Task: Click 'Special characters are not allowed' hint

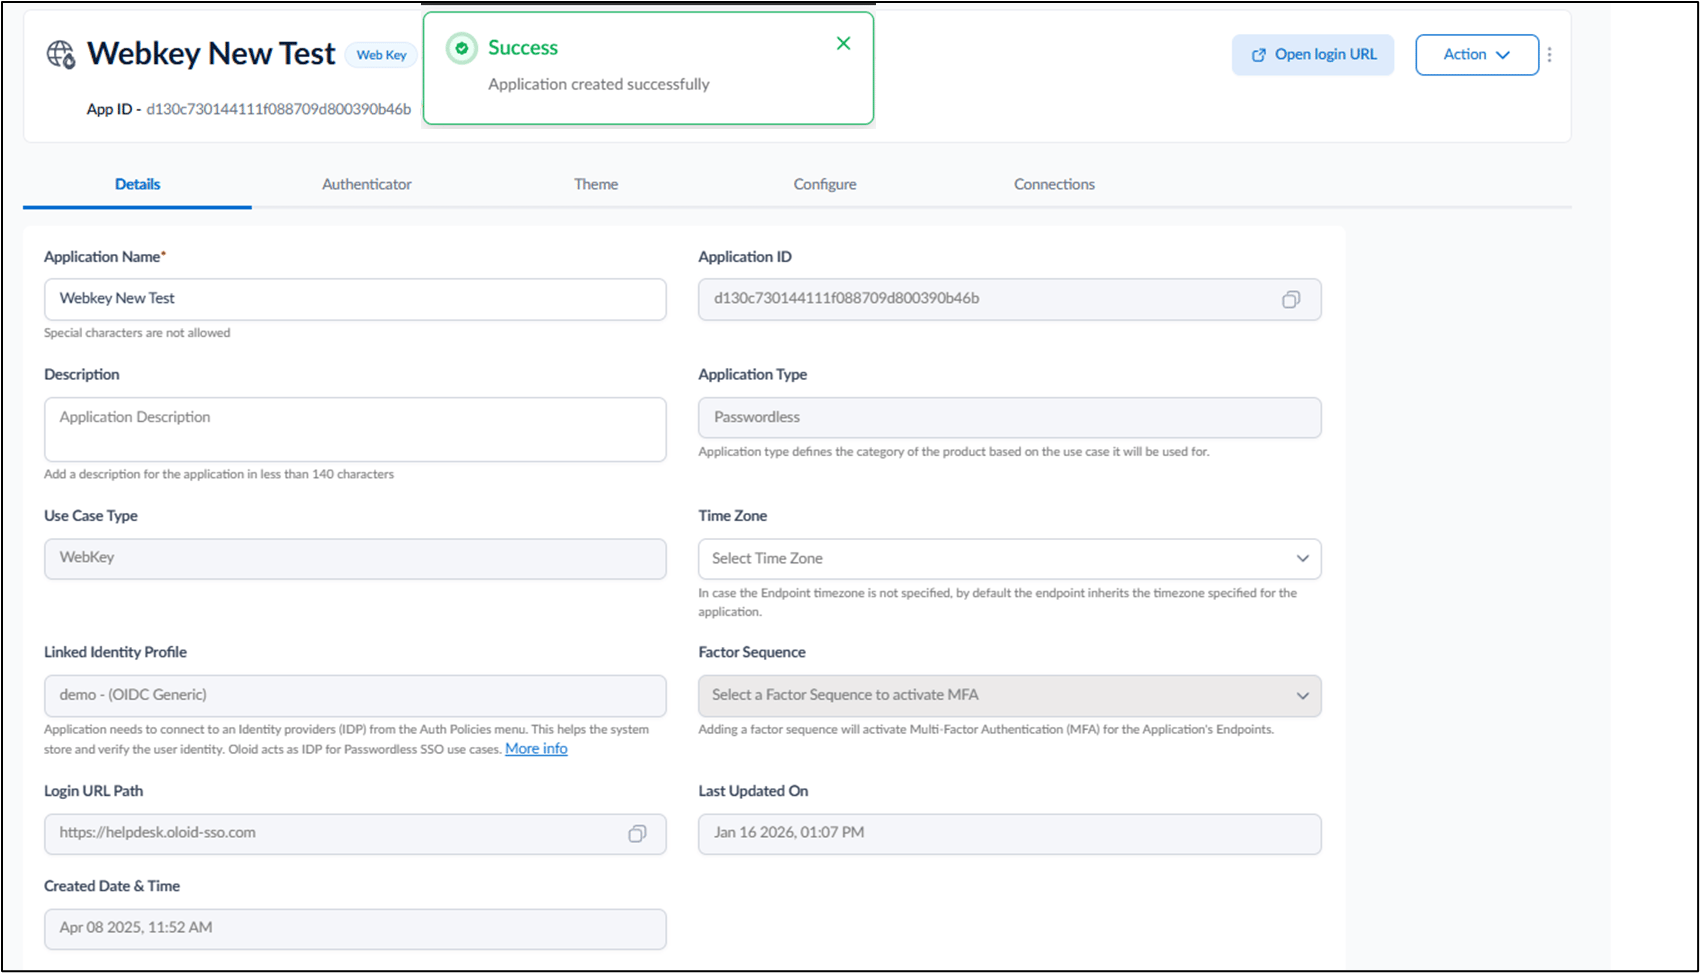Action: pos(137,333)
